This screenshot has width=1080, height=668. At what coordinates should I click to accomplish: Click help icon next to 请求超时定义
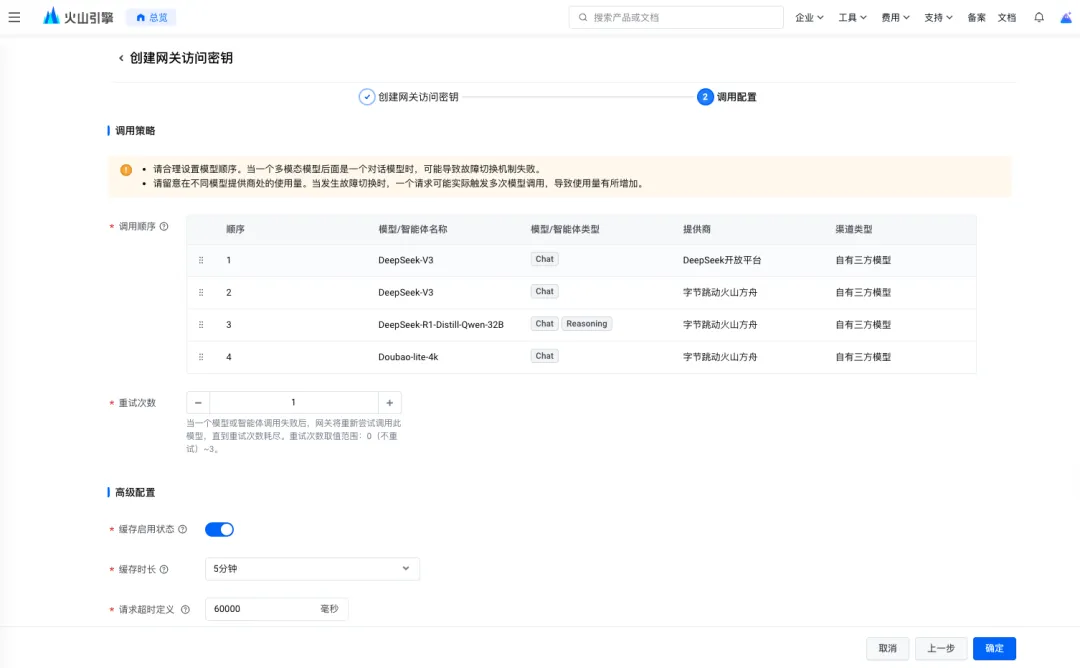pyautogui.click(x=185, y=609)
